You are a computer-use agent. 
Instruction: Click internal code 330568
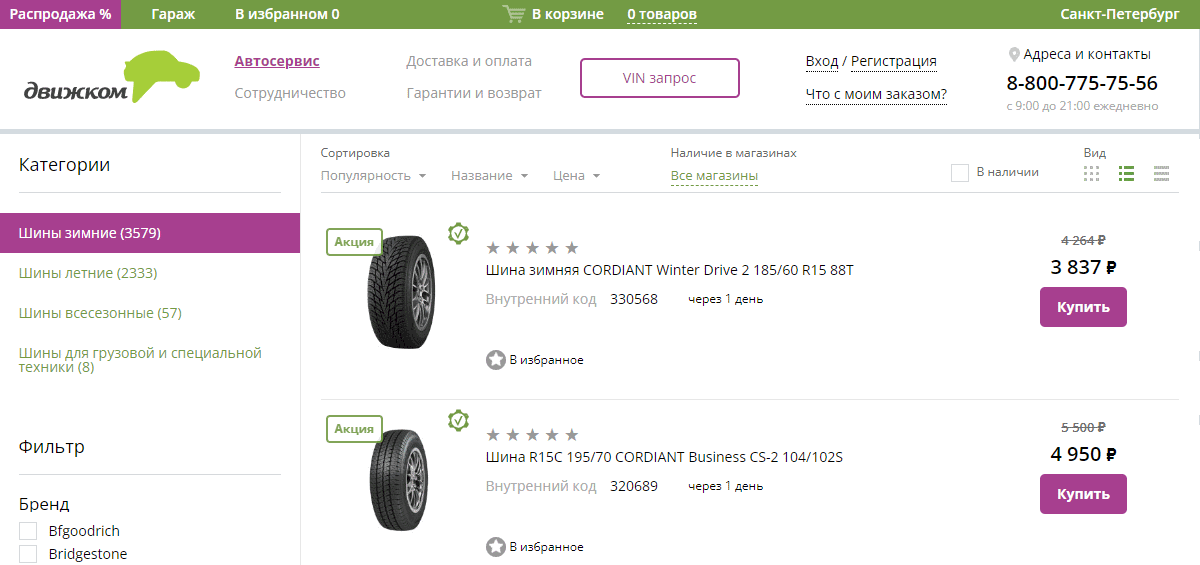(634, 299)
